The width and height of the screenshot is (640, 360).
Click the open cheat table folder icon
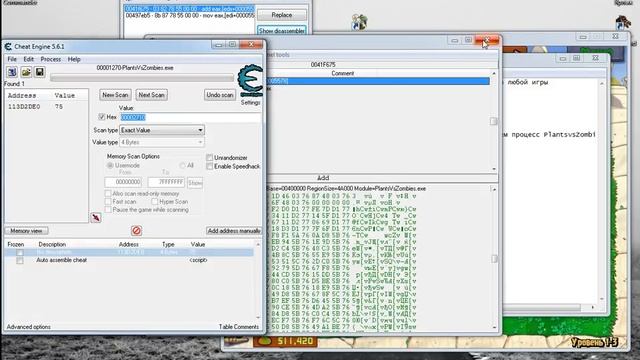coord(26,72)
